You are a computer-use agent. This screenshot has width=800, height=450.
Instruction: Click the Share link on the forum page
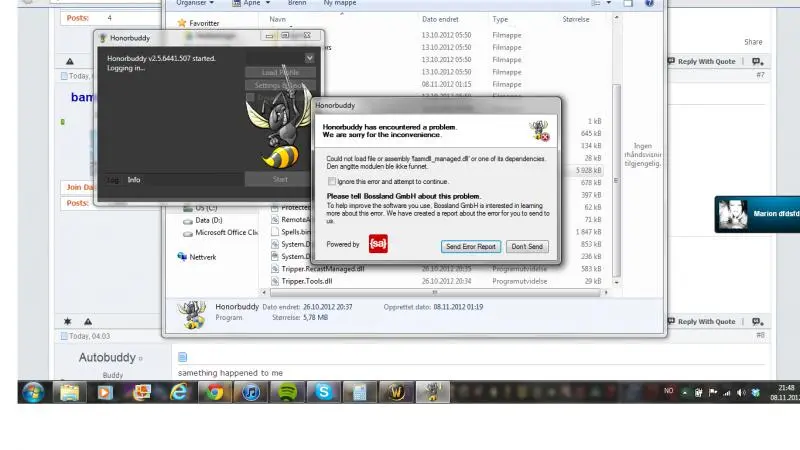tap(753, 42)
